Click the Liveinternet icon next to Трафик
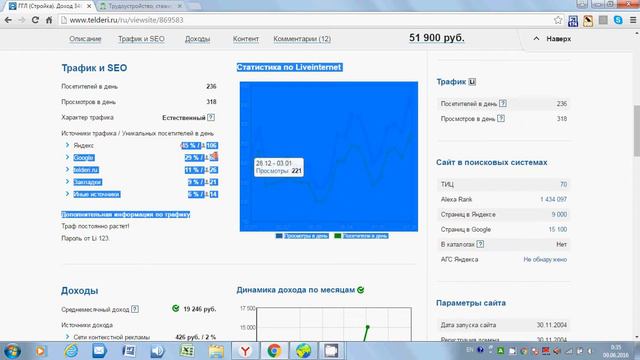Screen dimensions: 640x360 [472, 82]
